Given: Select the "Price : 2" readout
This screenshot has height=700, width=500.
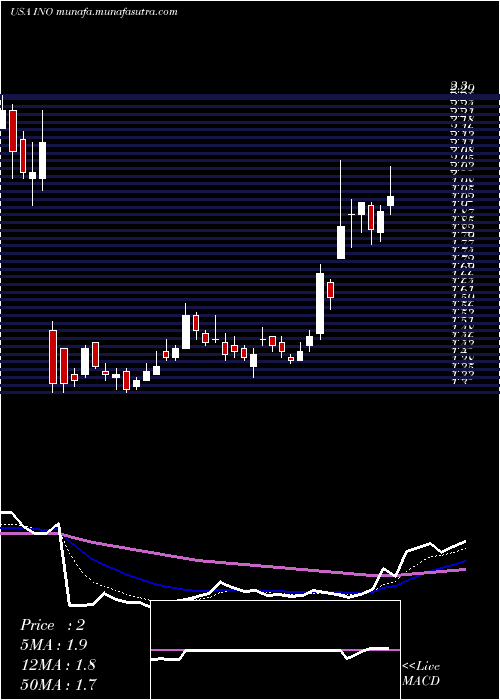Looking at the screenshot, I should pos(52,625).
